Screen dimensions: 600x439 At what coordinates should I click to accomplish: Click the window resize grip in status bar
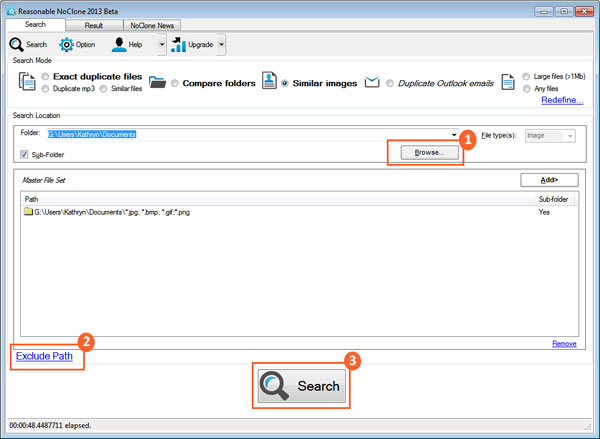click(588, 426)
